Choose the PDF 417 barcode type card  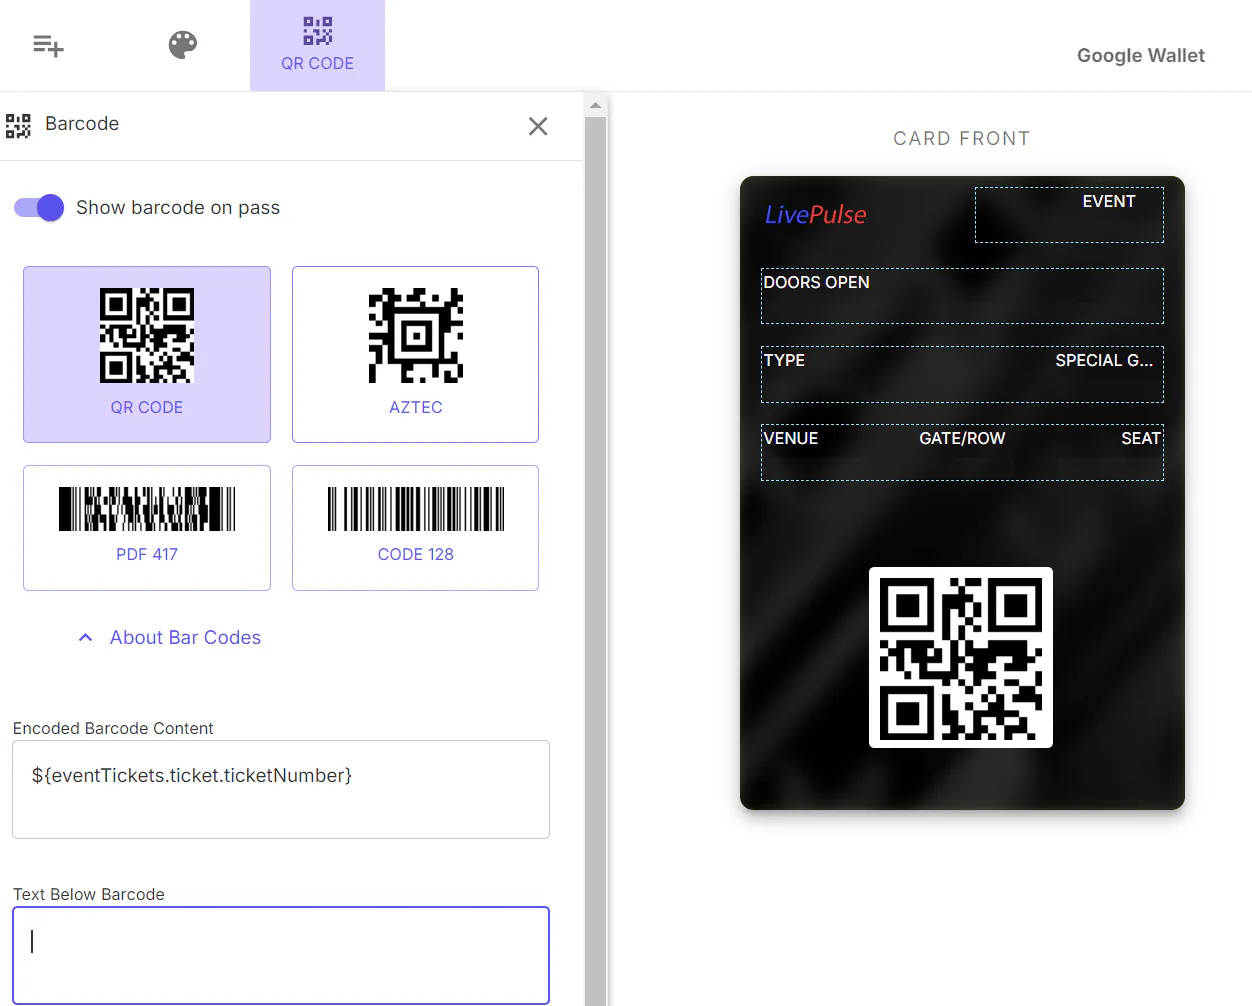point(147,528)
